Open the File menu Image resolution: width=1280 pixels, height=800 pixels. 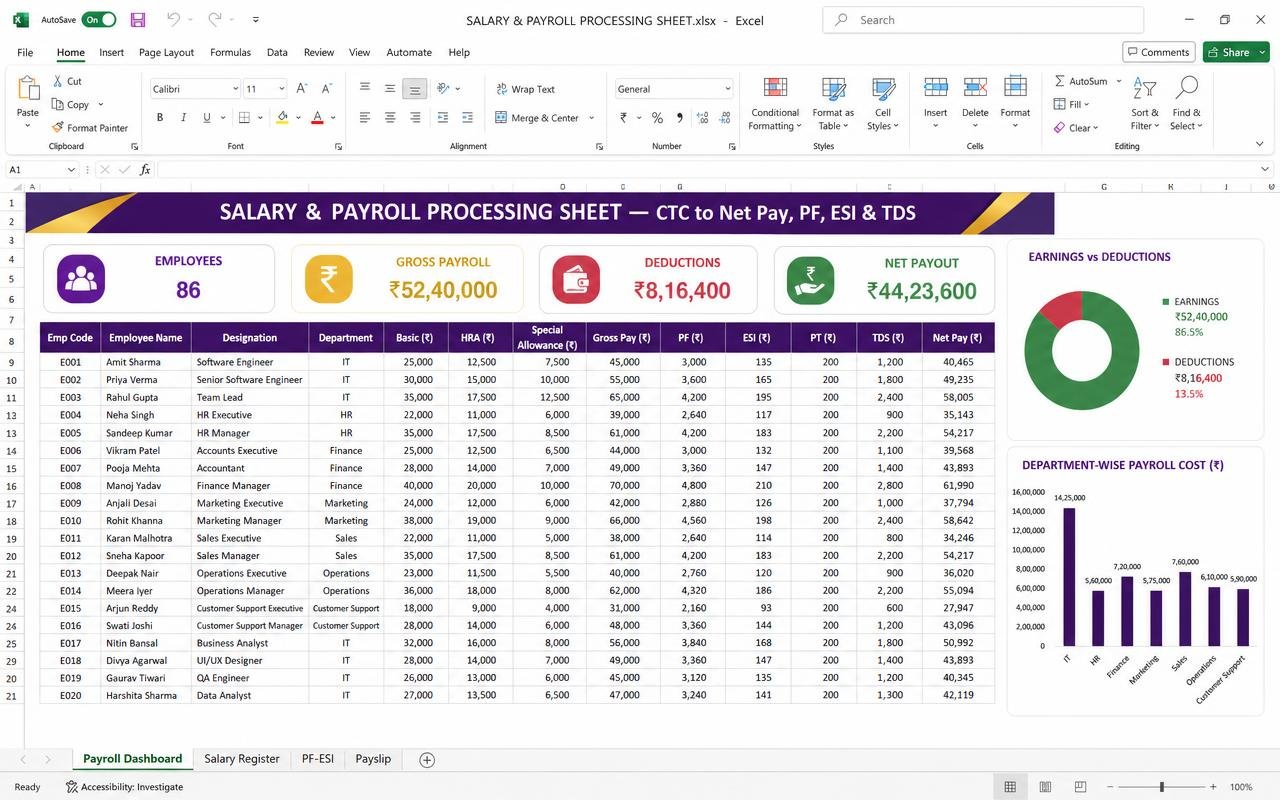pyautogui.click(x=25, y=52)
